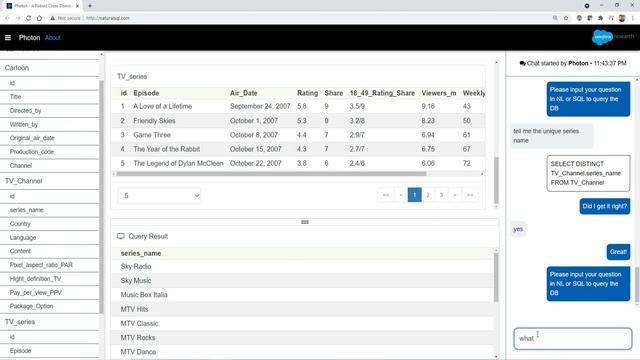Open browser extensions puzzle icon
The height and width of the screenshot is (360, 640).
[x=600, y=18]
